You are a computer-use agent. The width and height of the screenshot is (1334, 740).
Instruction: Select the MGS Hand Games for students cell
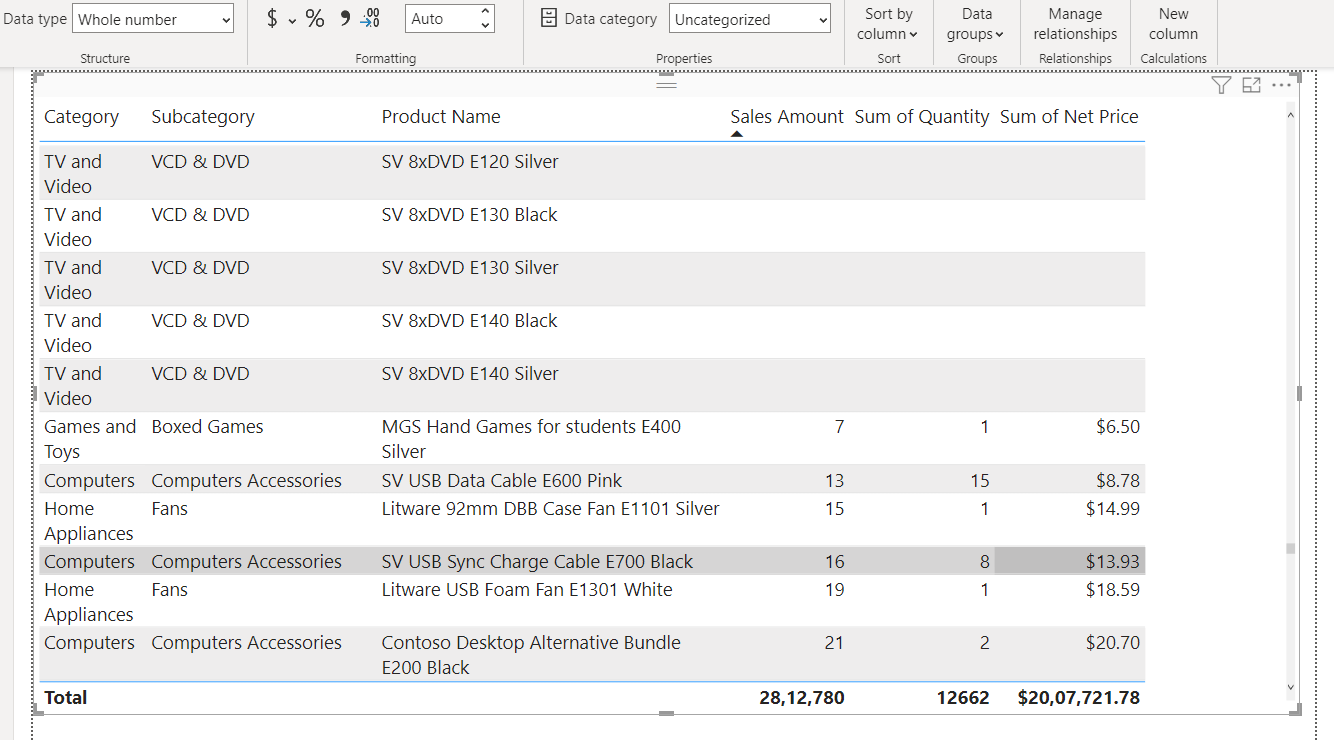[x=531, y=439]
